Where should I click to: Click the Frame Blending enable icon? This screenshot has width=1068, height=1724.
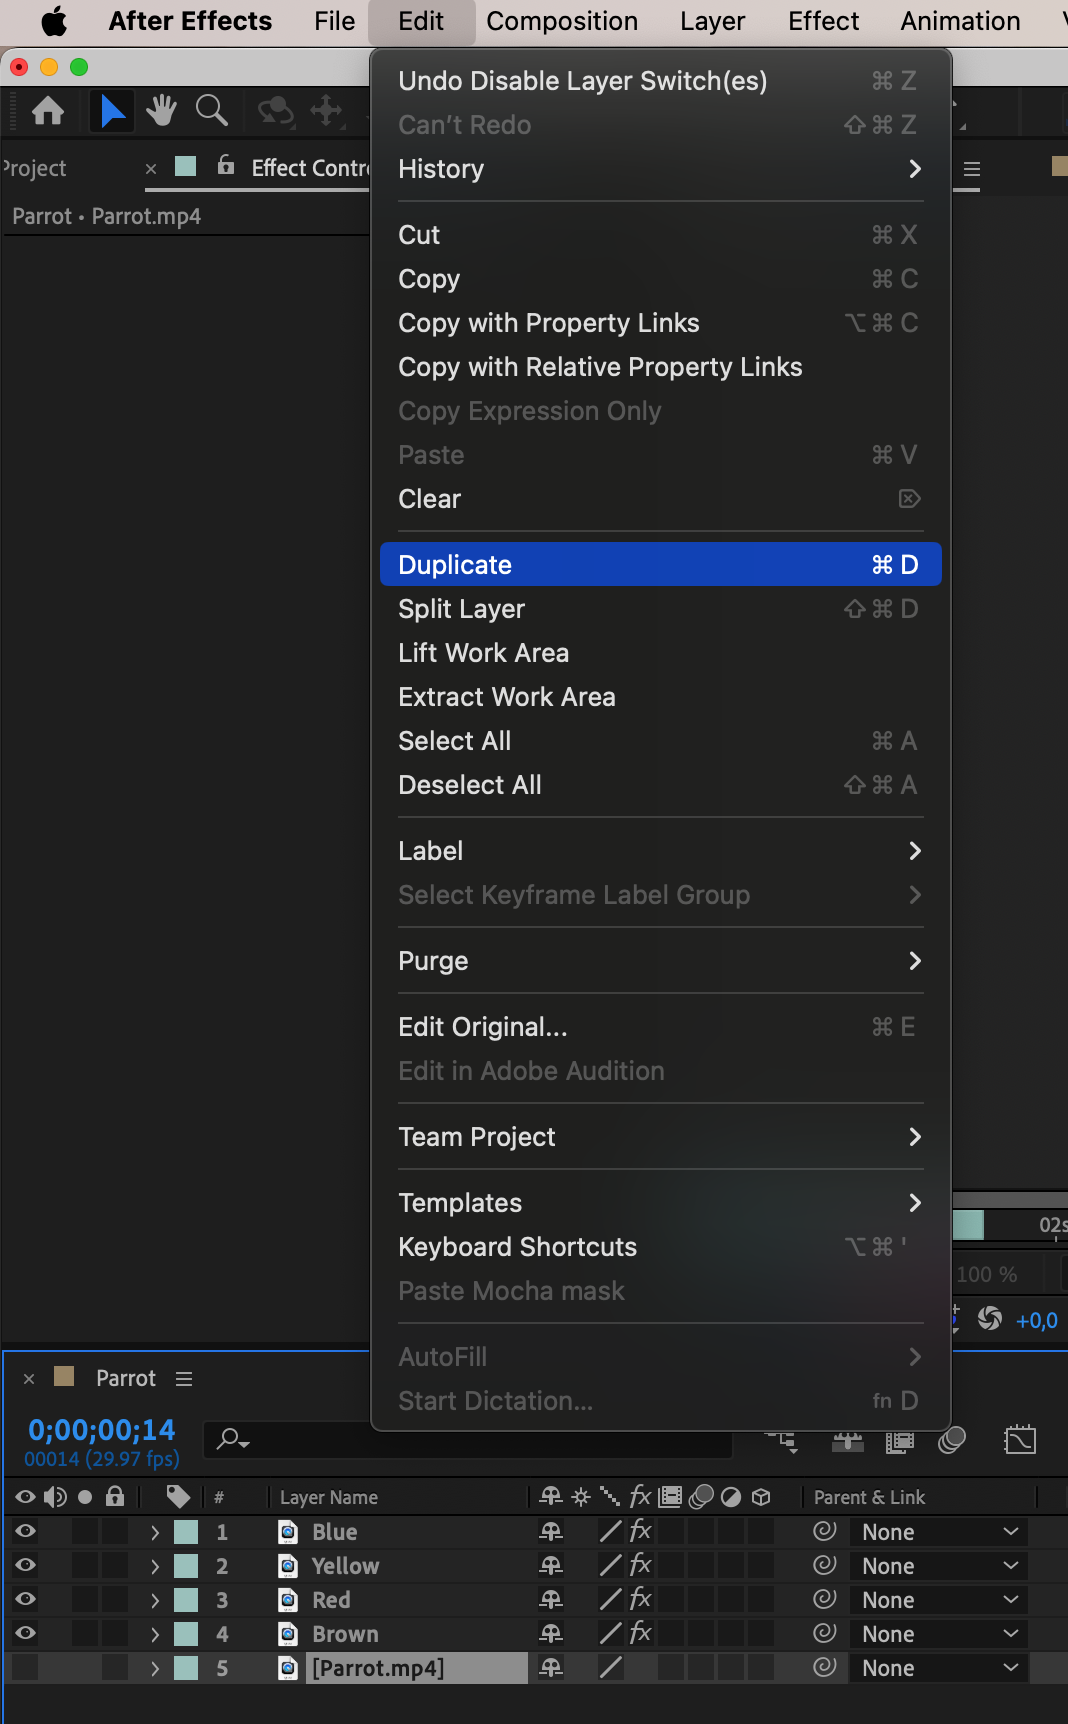point(900,1441)
